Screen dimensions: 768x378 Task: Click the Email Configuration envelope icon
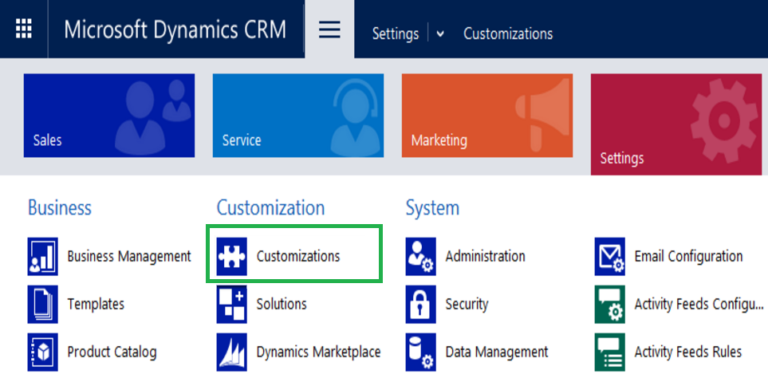610,257
